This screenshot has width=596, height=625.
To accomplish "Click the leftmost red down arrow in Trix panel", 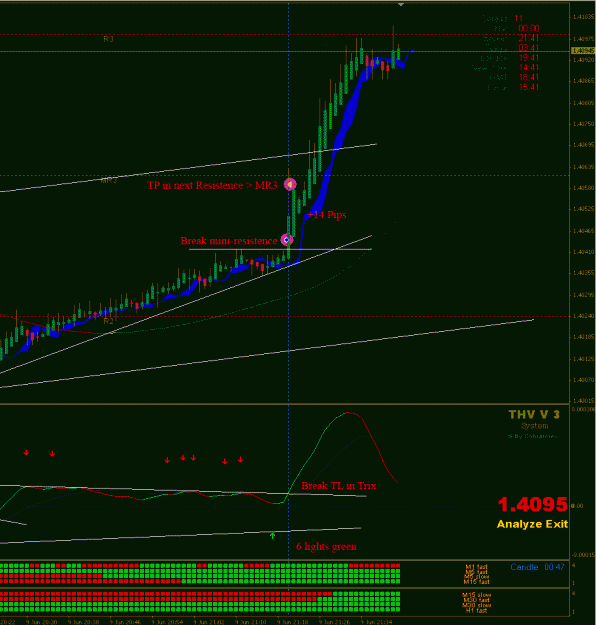I will [26, 452].
